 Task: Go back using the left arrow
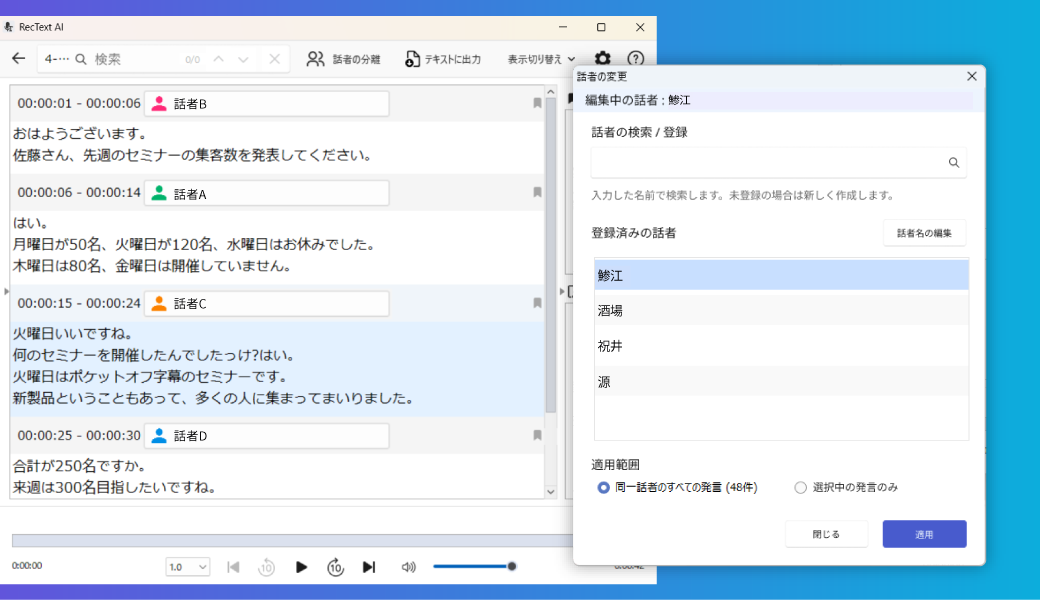click(18, 59)
